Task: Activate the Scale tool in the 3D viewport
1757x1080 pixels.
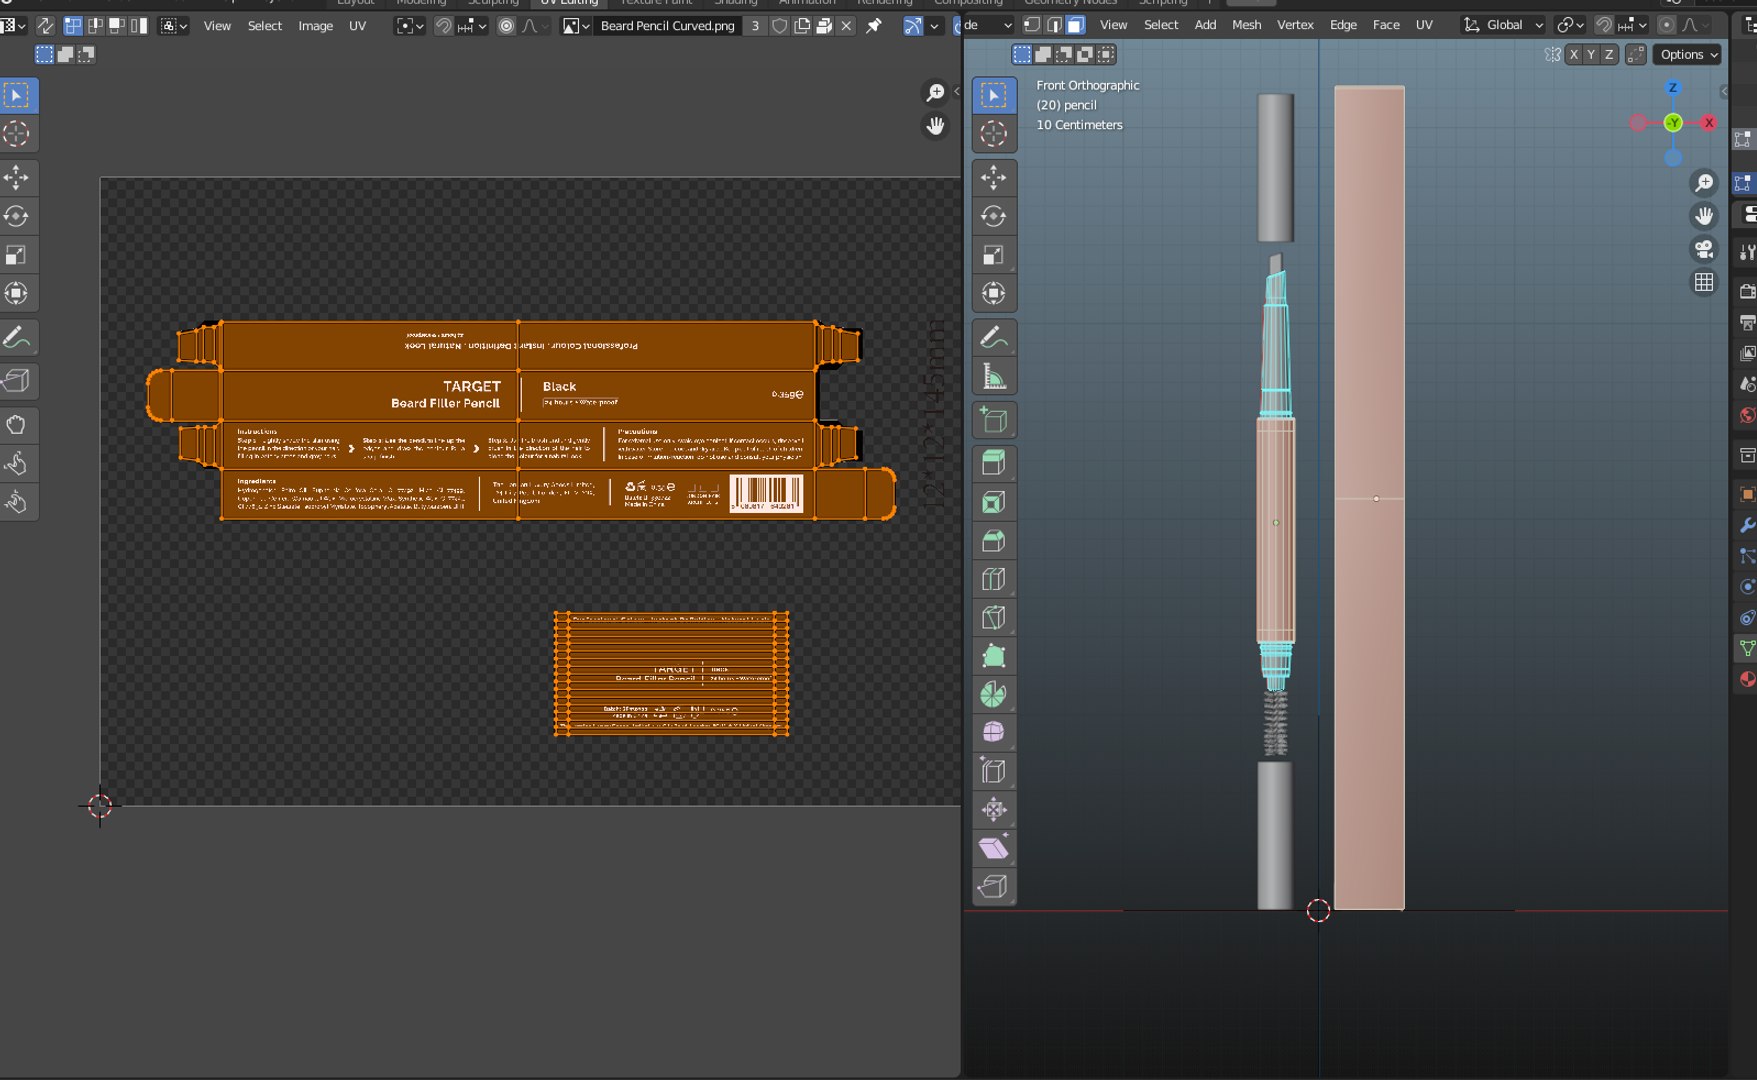Action: 994,255
